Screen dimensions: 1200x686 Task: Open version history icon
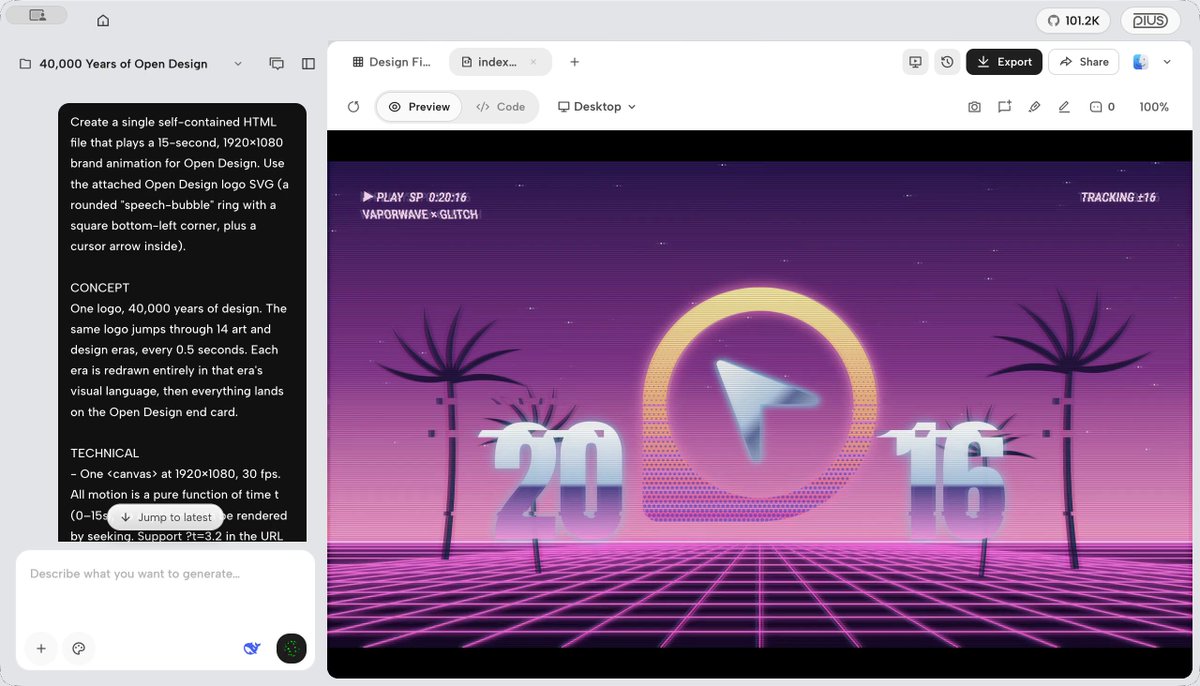click(947, 62)
